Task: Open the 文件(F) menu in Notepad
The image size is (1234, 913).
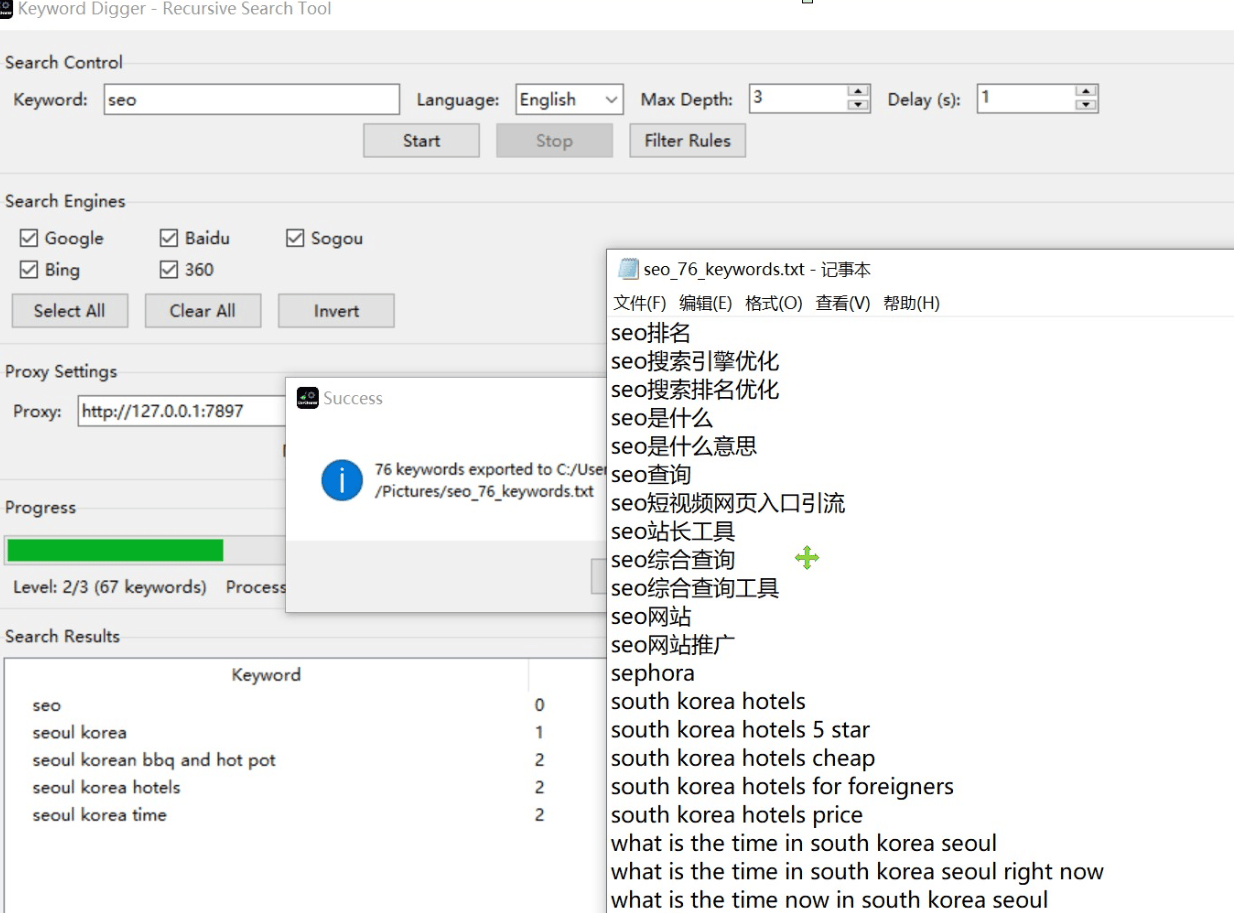Action: pyautogui.click(x=639, y=303)
